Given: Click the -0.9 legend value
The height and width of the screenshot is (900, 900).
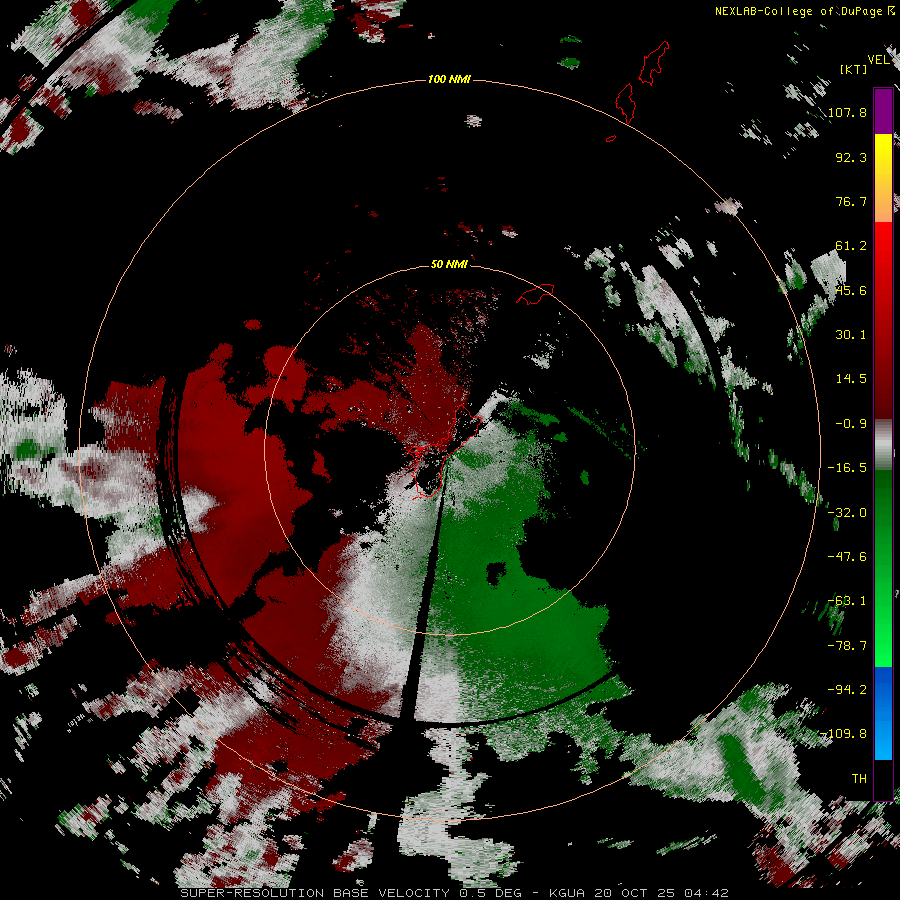Looking at the screenshot, I should [x=851, y=424].
